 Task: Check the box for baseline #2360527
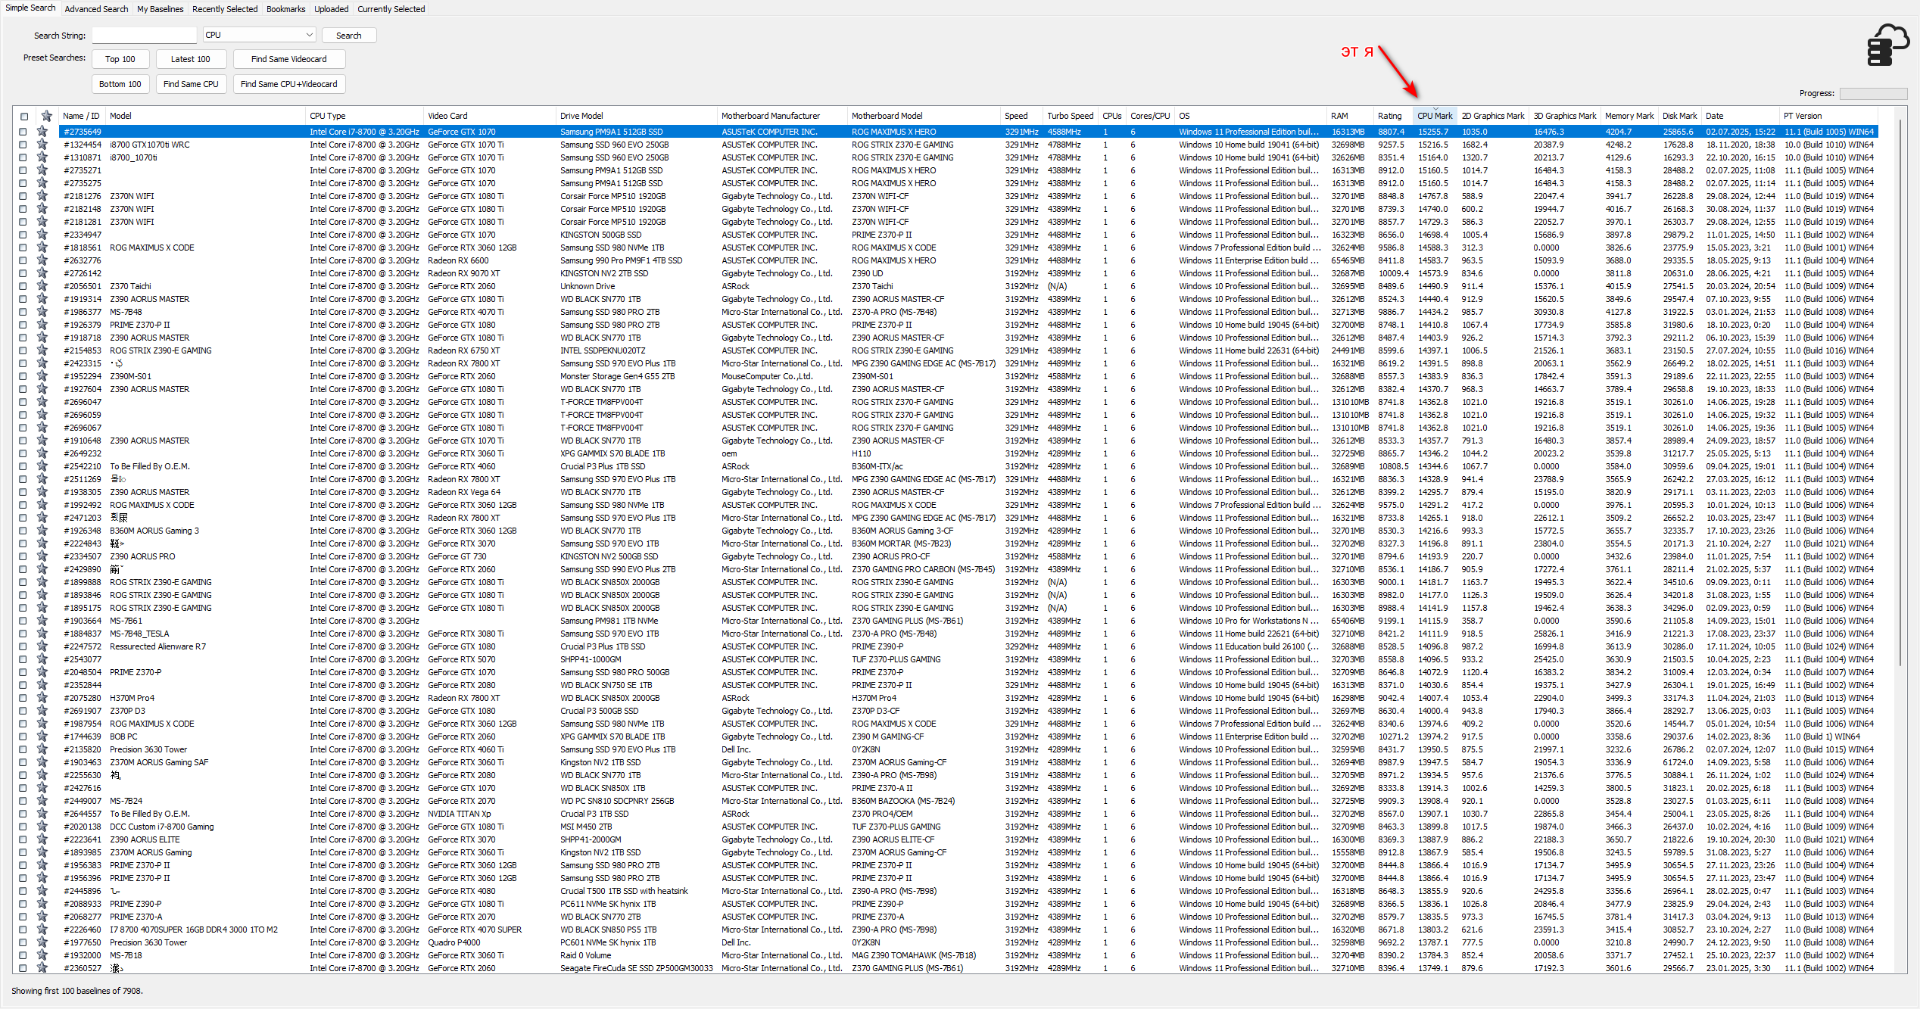click(x=24, y=968)
